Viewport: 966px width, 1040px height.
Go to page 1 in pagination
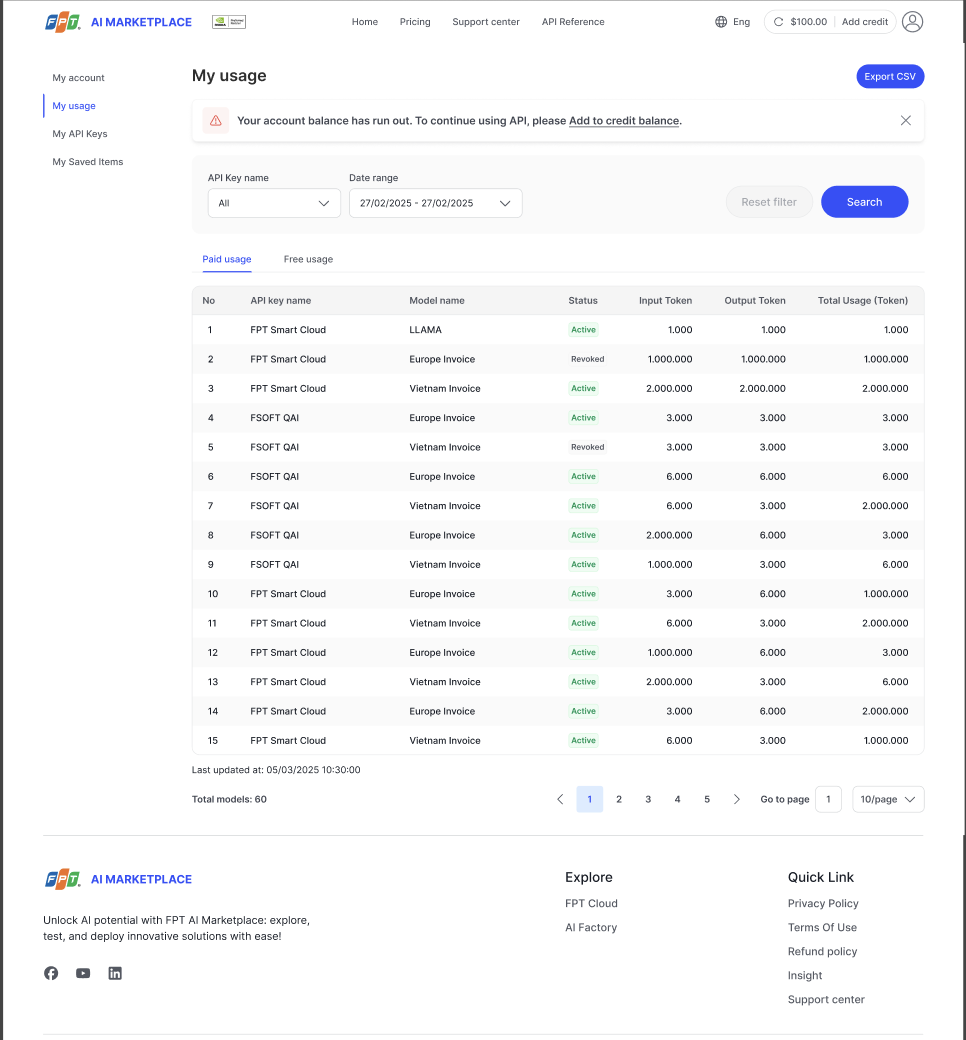point(589,799)
